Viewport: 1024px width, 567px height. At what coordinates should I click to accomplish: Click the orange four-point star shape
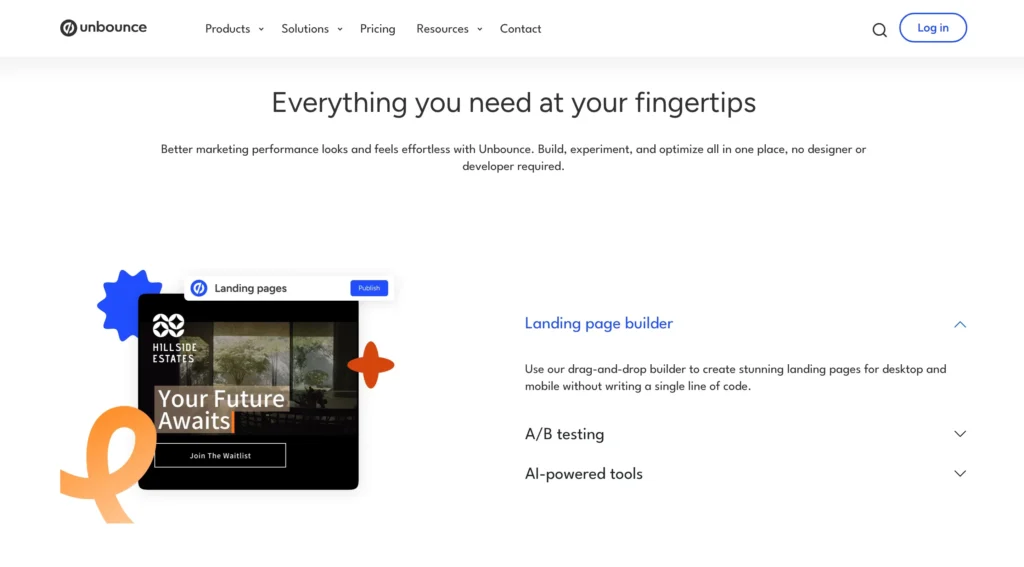click(x=371, y=365)
